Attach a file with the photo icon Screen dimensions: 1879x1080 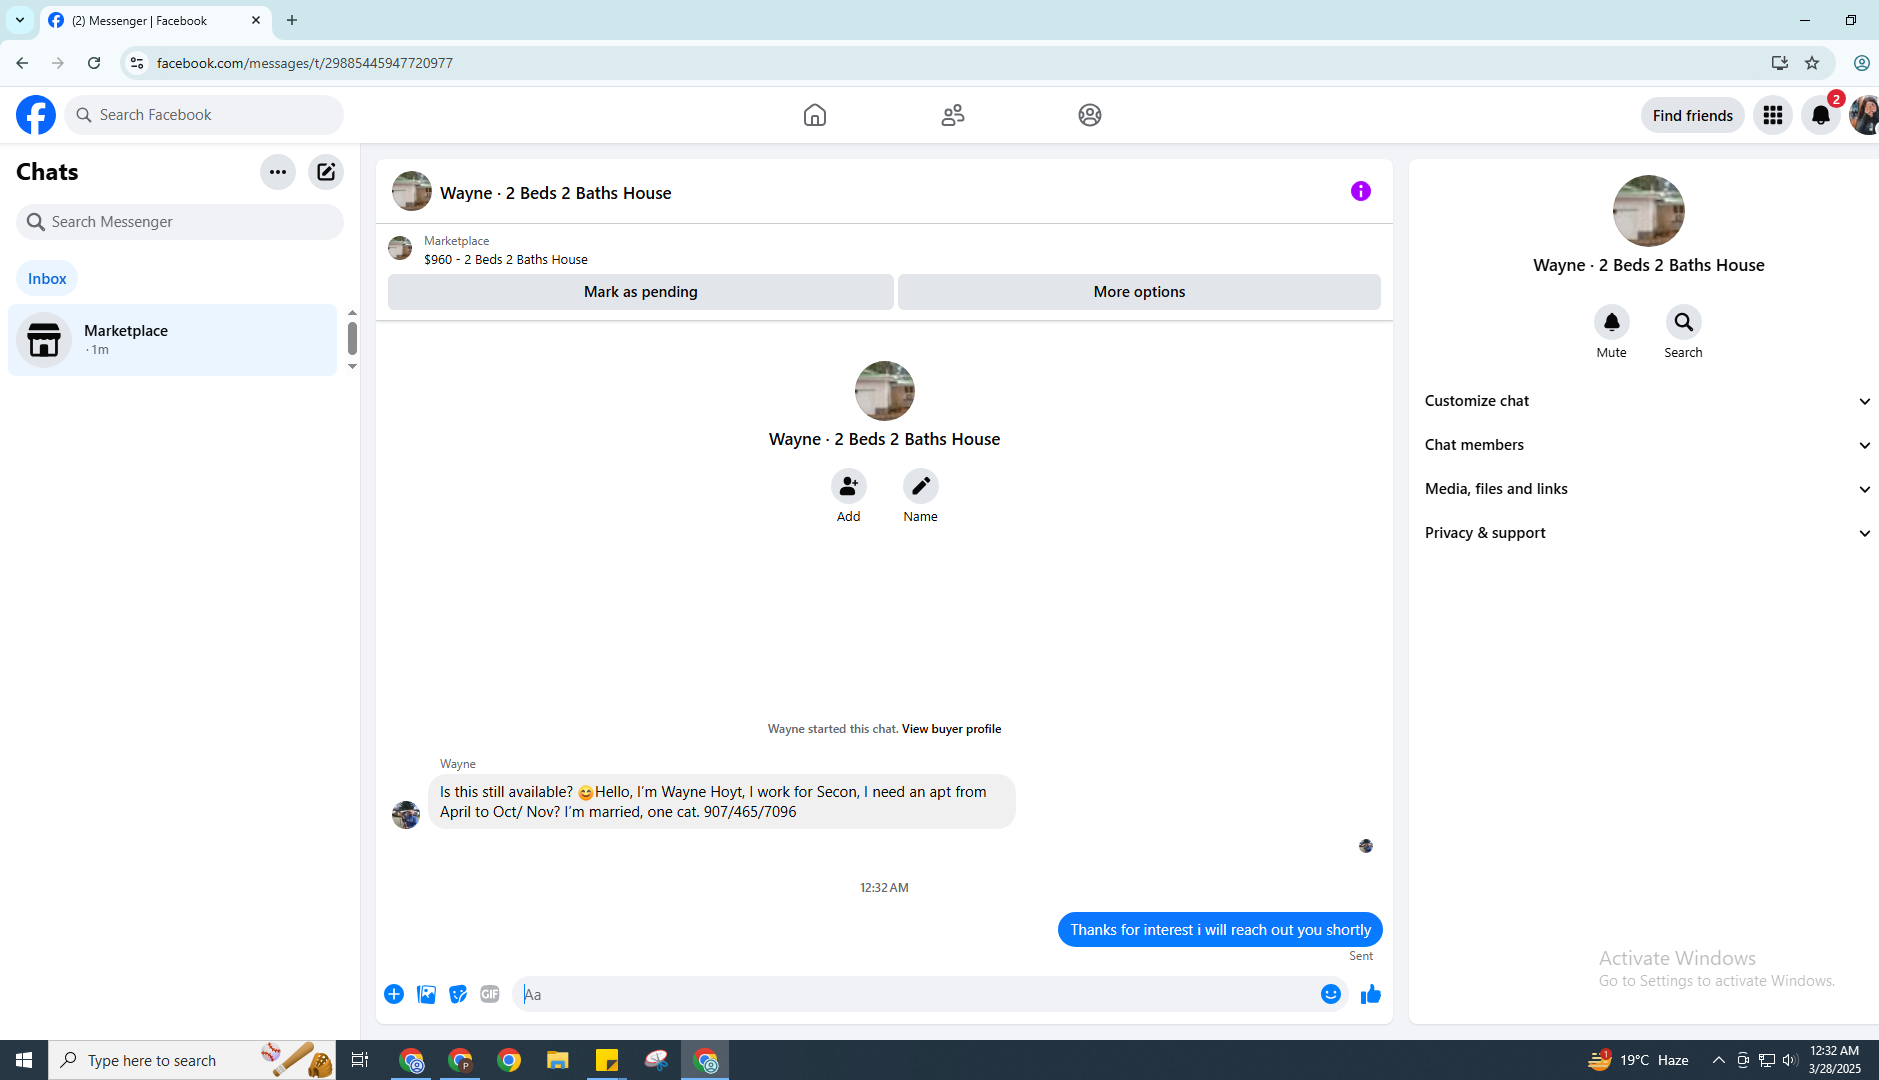click(426, 994)
